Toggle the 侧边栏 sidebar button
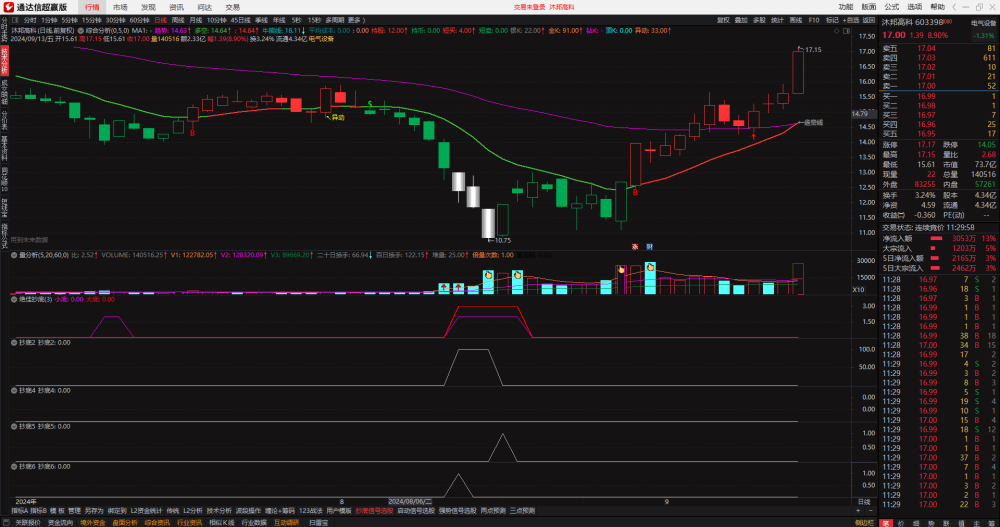 (x=864, y=523)
